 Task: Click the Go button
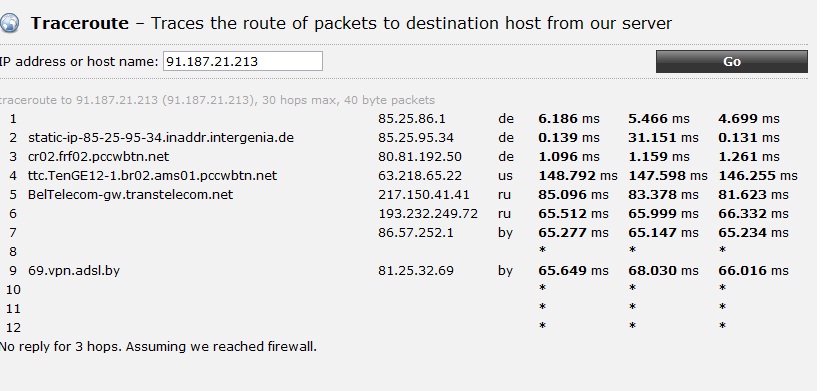pyautogui.click(x=731, y=62)
